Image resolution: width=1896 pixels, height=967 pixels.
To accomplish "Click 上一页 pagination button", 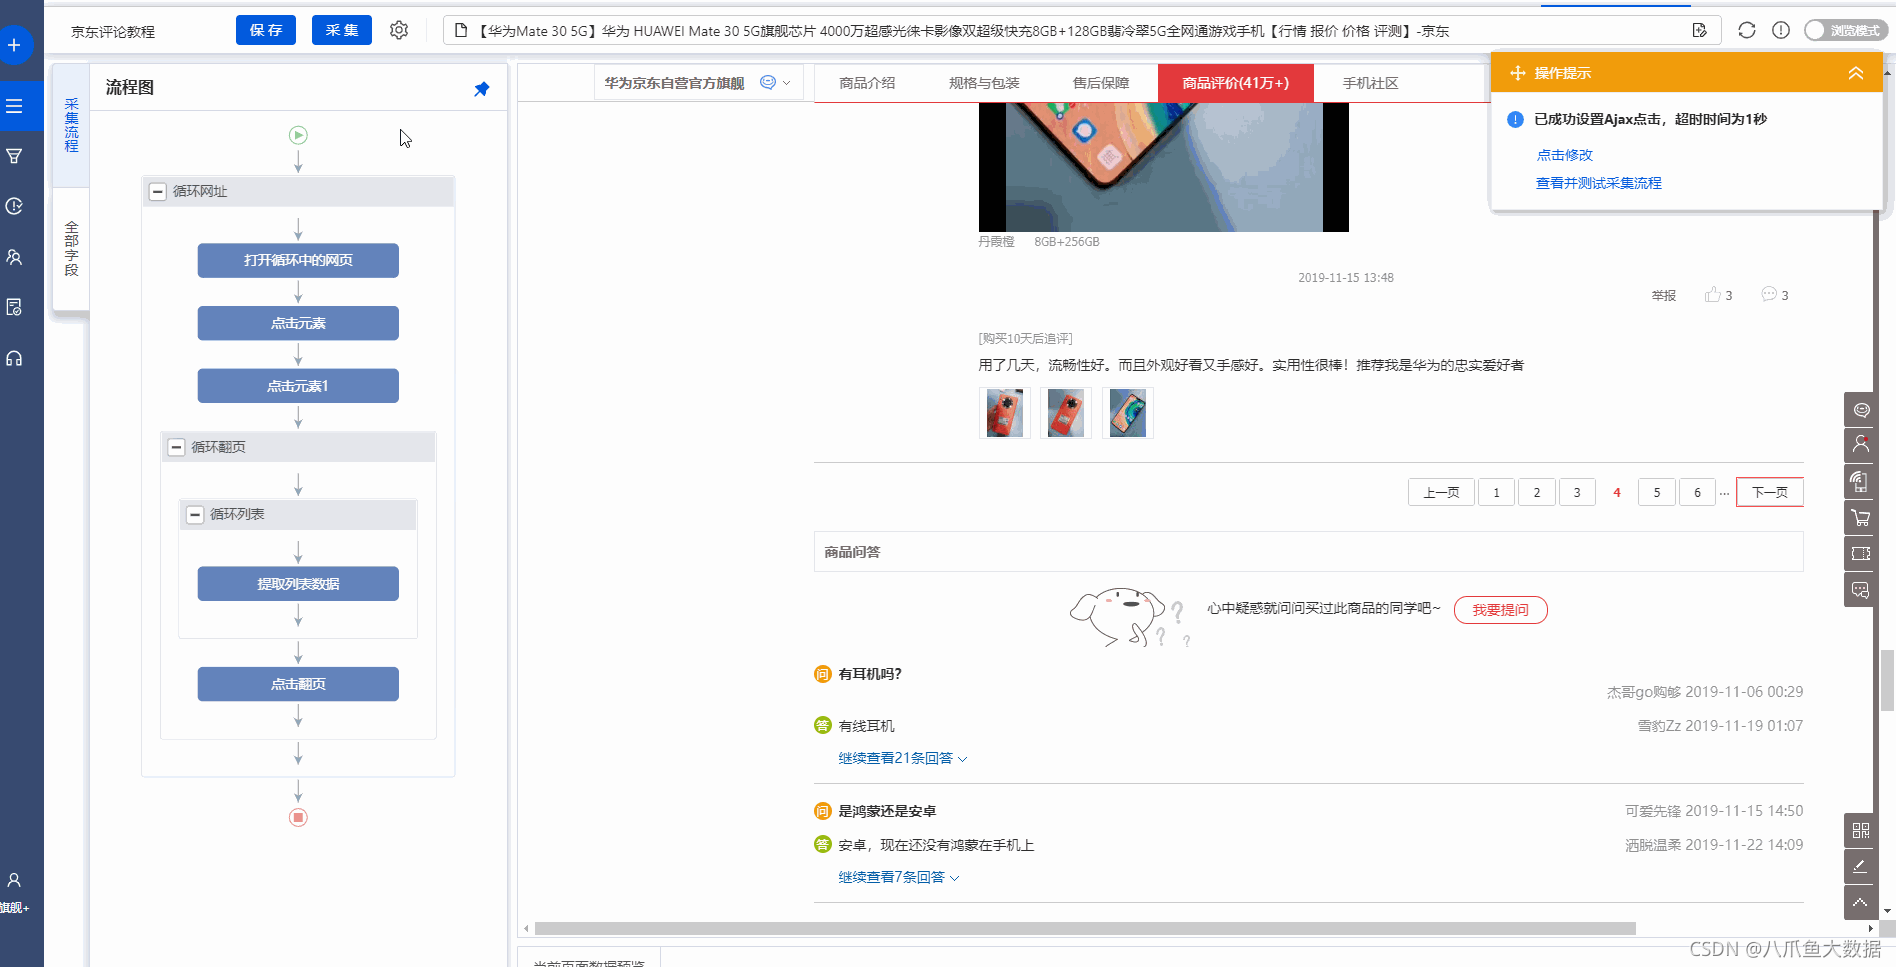I will click(1441, 492).
